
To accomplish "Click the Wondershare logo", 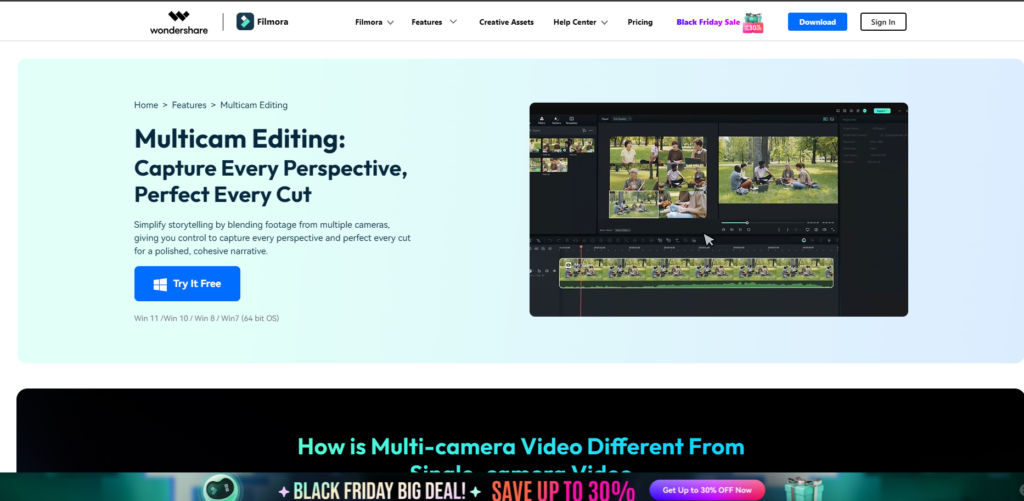I will [x=179, y=22].
